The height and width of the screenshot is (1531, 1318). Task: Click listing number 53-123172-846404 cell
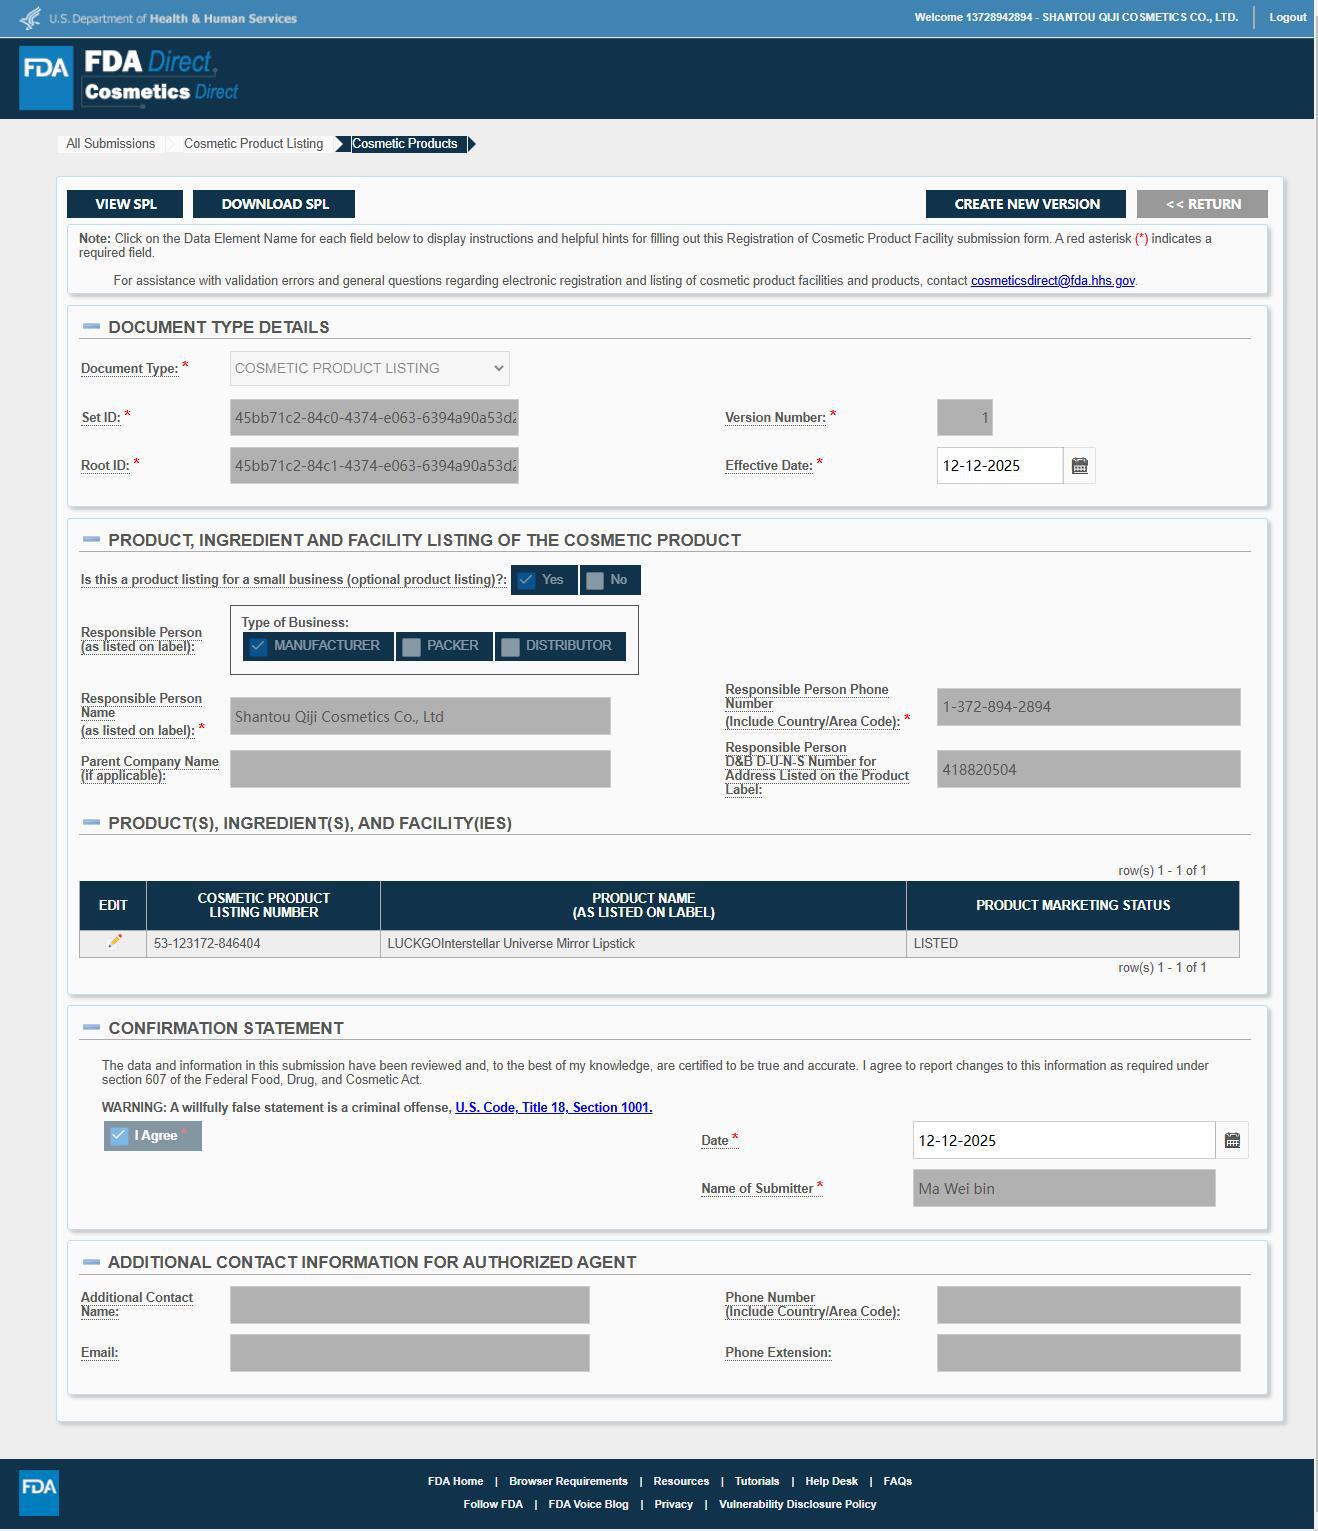tap(263, 943)
